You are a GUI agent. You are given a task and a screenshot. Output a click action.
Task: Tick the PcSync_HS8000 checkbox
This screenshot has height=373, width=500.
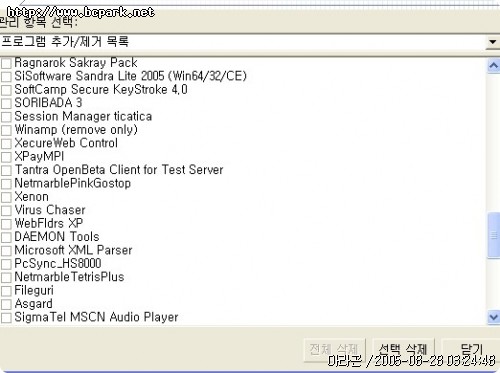(6, 264)
